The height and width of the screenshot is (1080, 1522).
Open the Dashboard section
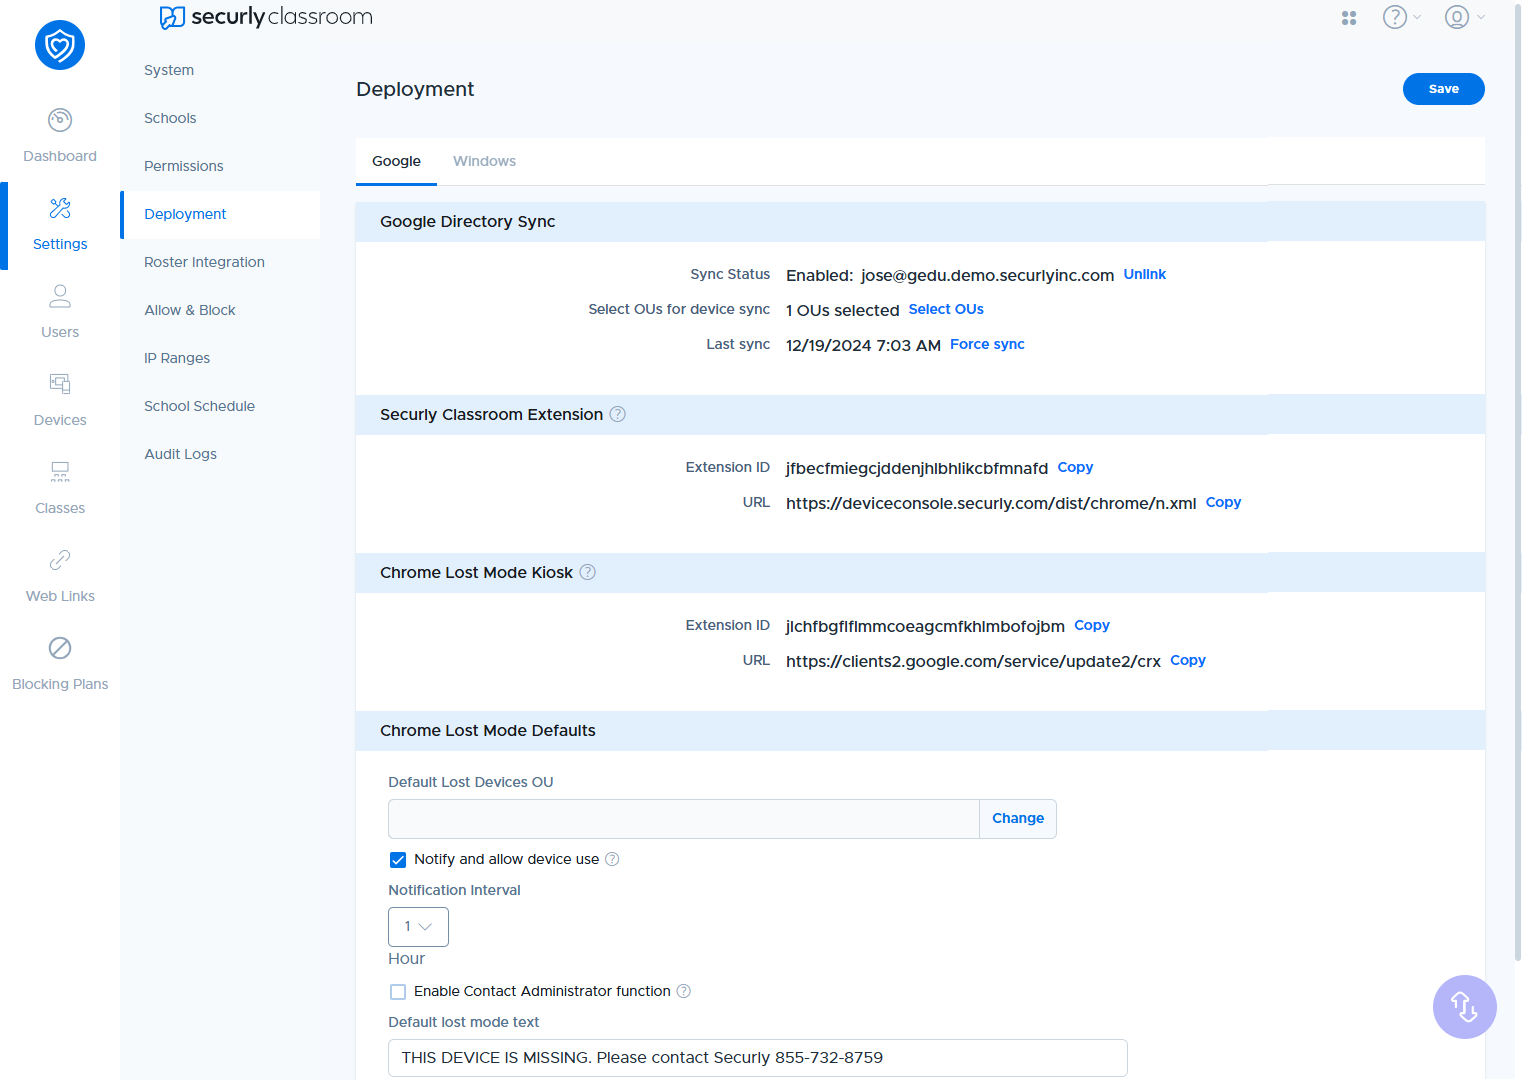click(60, 135)
